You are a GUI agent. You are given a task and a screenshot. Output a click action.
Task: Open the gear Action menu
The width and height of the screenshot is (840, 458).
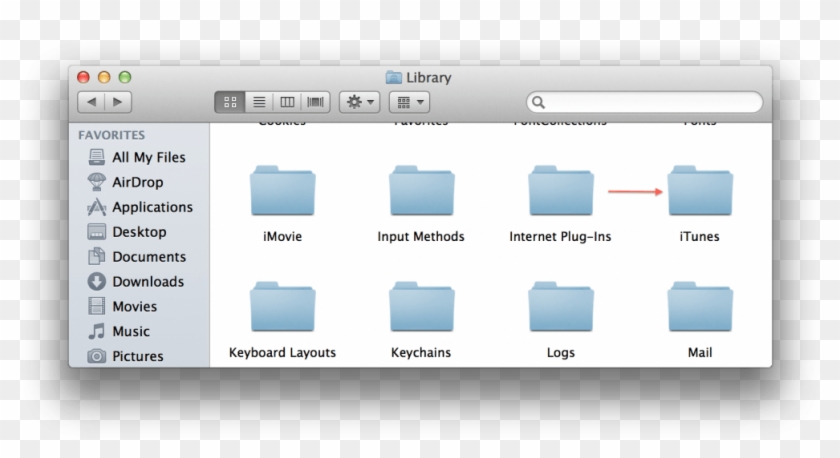pos(359,102)
